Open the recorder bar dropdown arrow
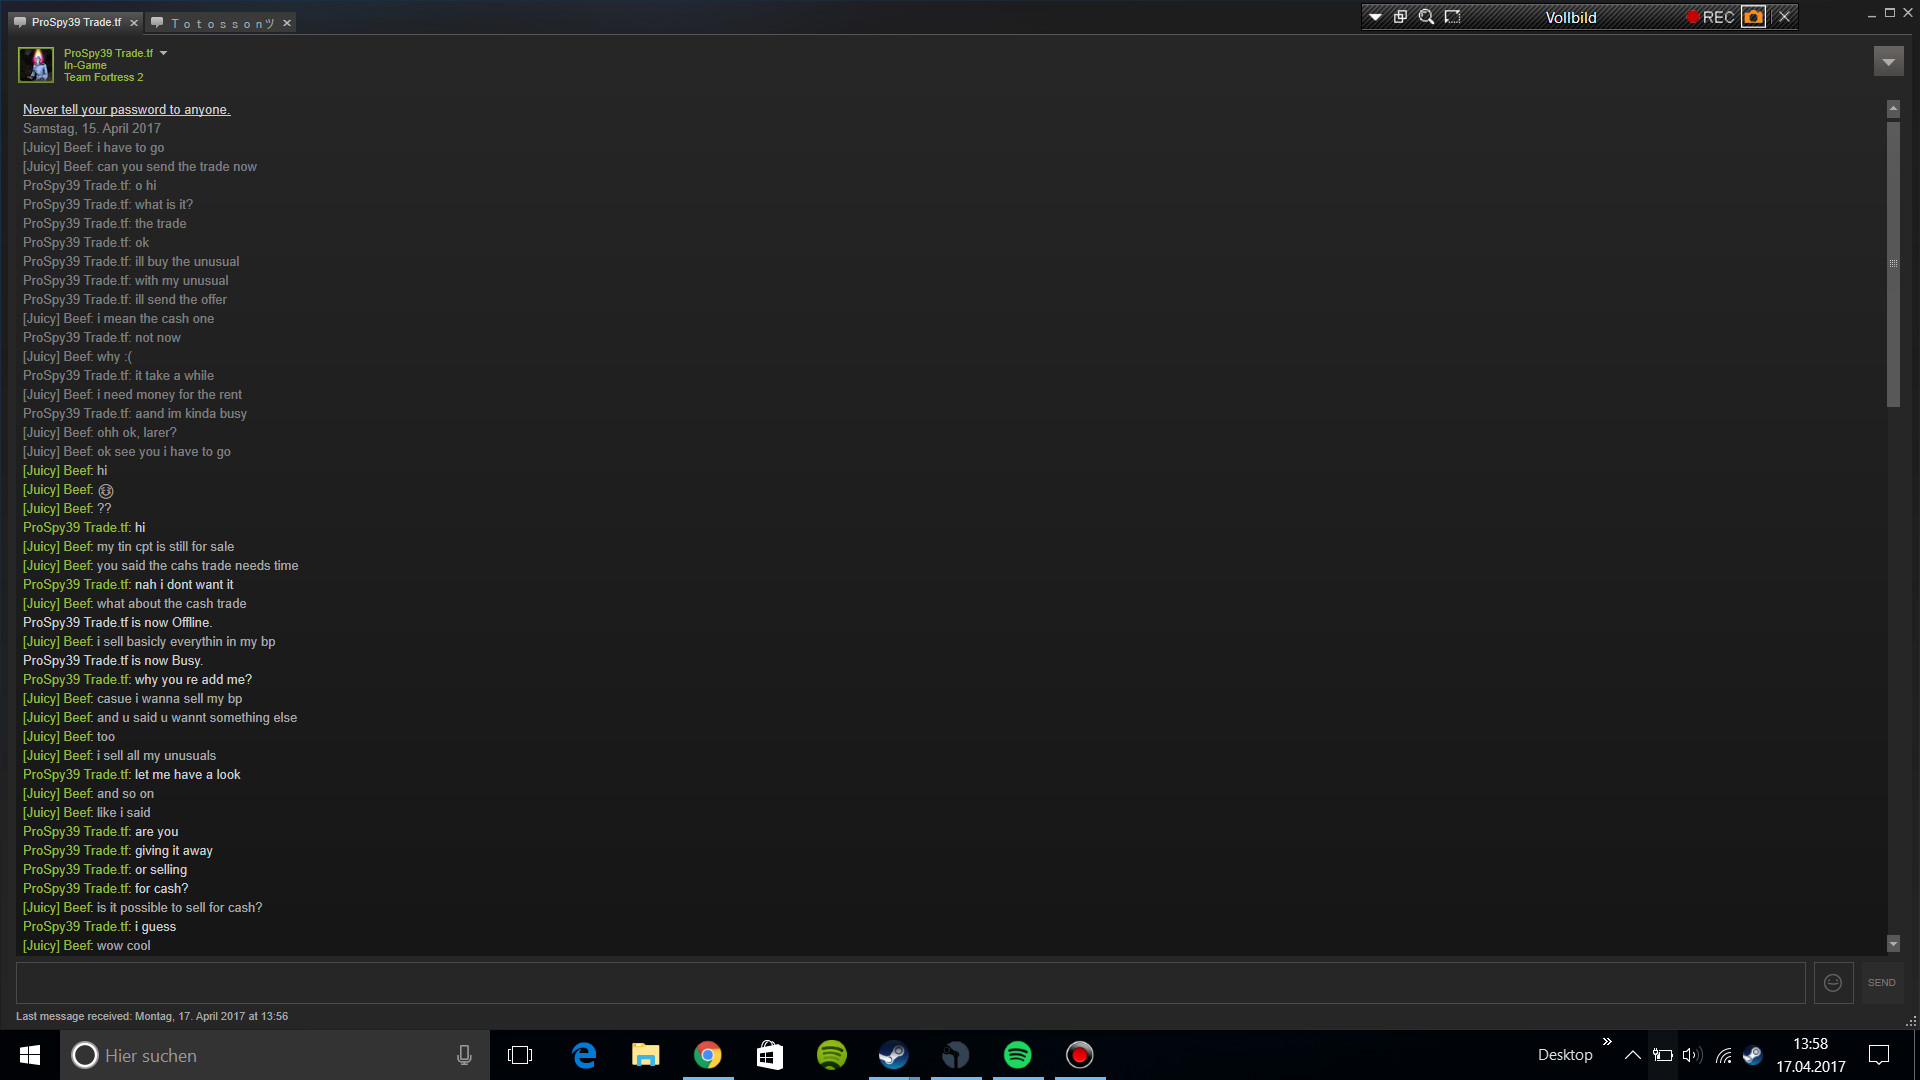Image resolution: width=1920 pixels, height=1080 pixels. [1375, 17]
